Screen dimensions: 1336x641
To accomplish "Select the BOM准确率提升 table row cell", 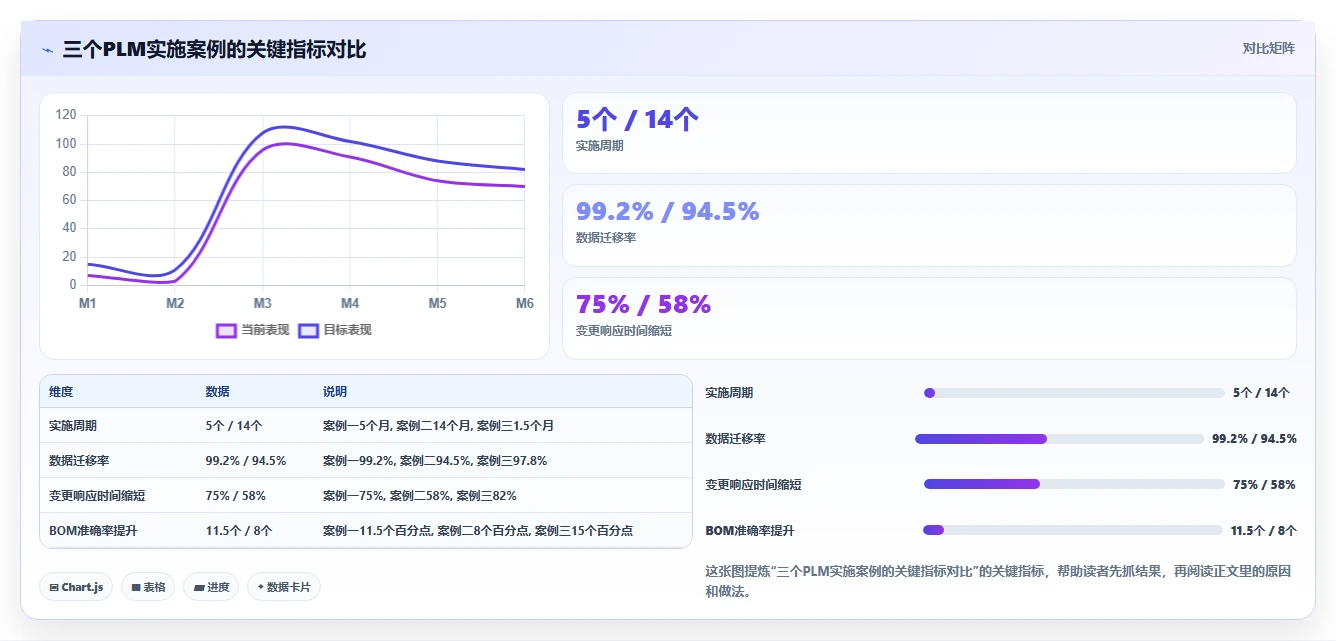I will [93, 531].
